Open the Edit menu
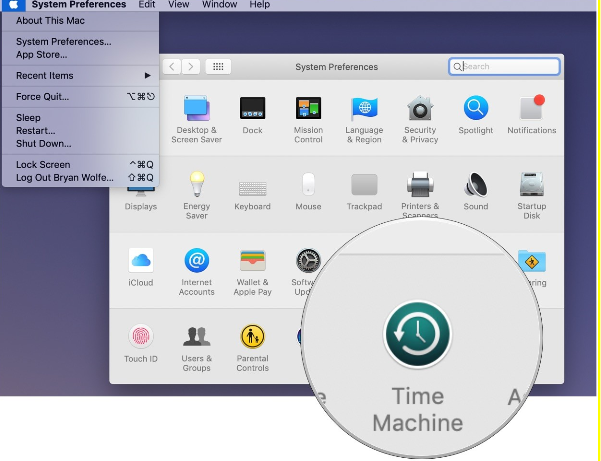 pyautogui.click(x=147, y=5)
